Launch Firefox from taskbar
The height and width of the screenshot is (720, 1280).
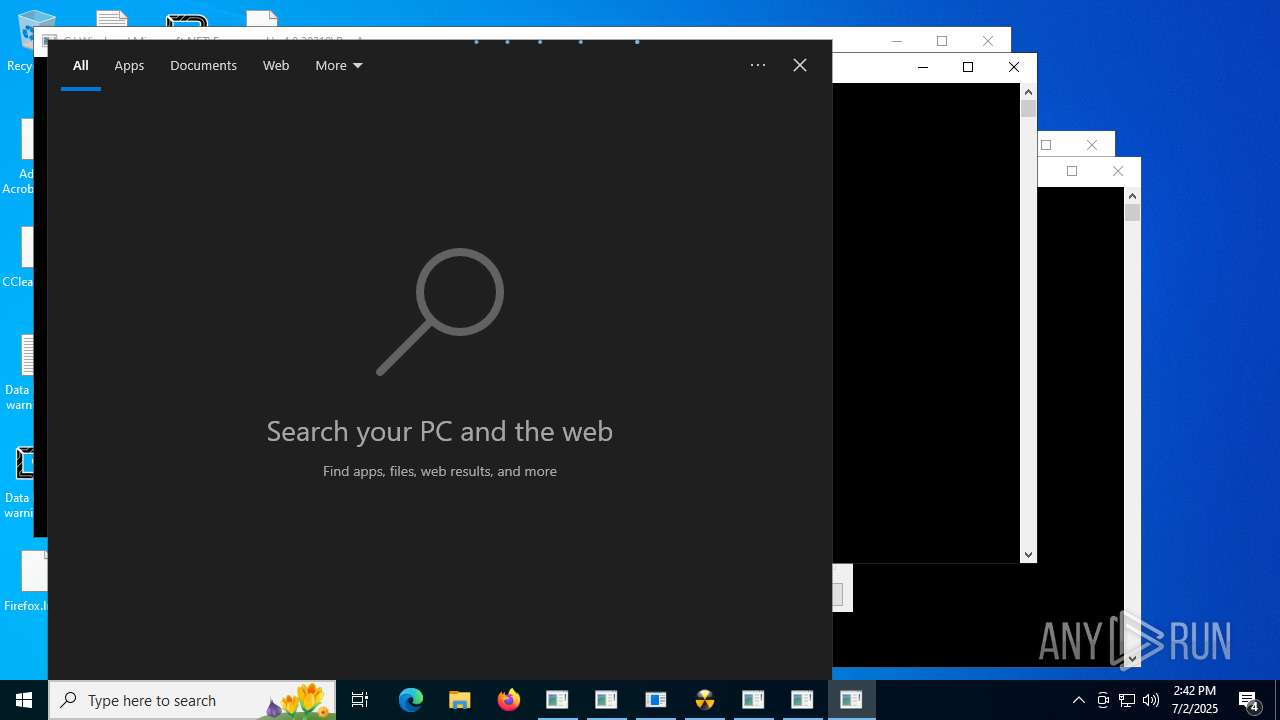(509, 701)
